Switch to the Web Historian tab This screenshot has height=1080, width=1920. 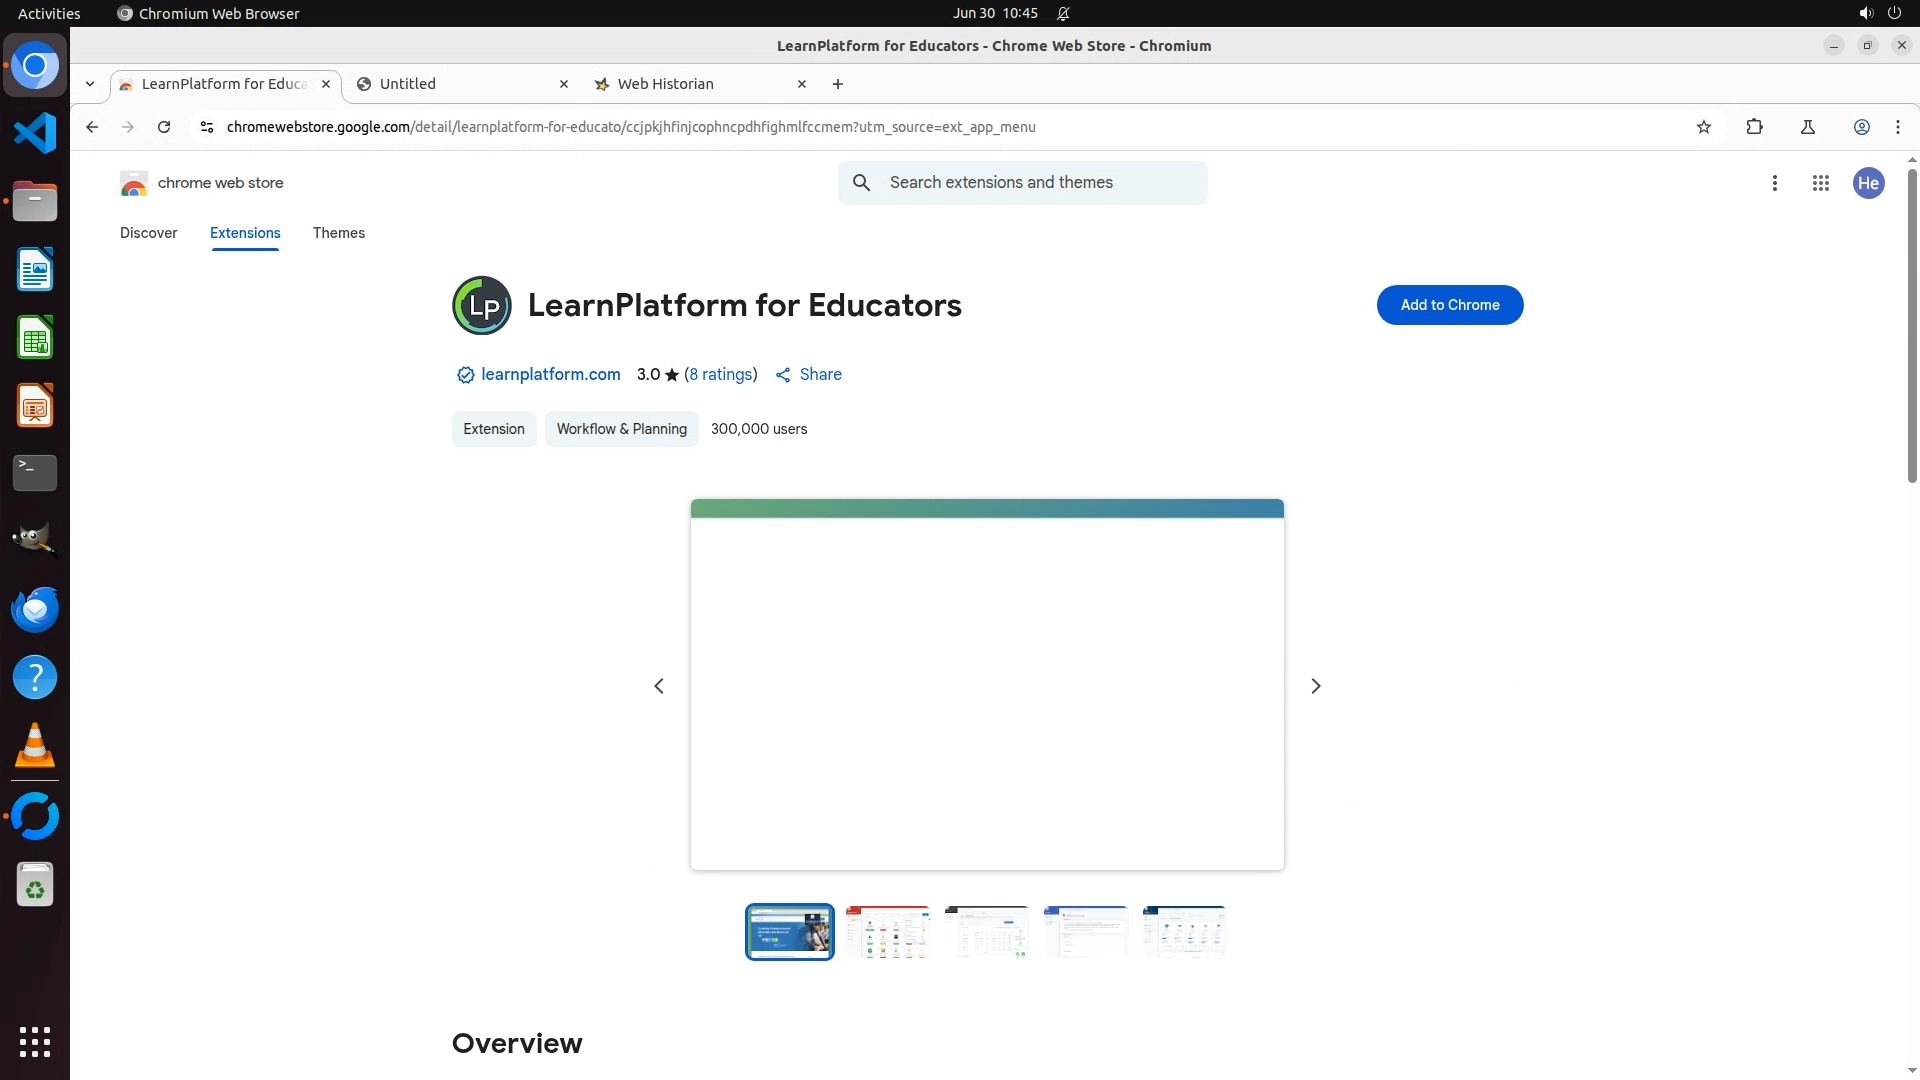tap(665, 84)
